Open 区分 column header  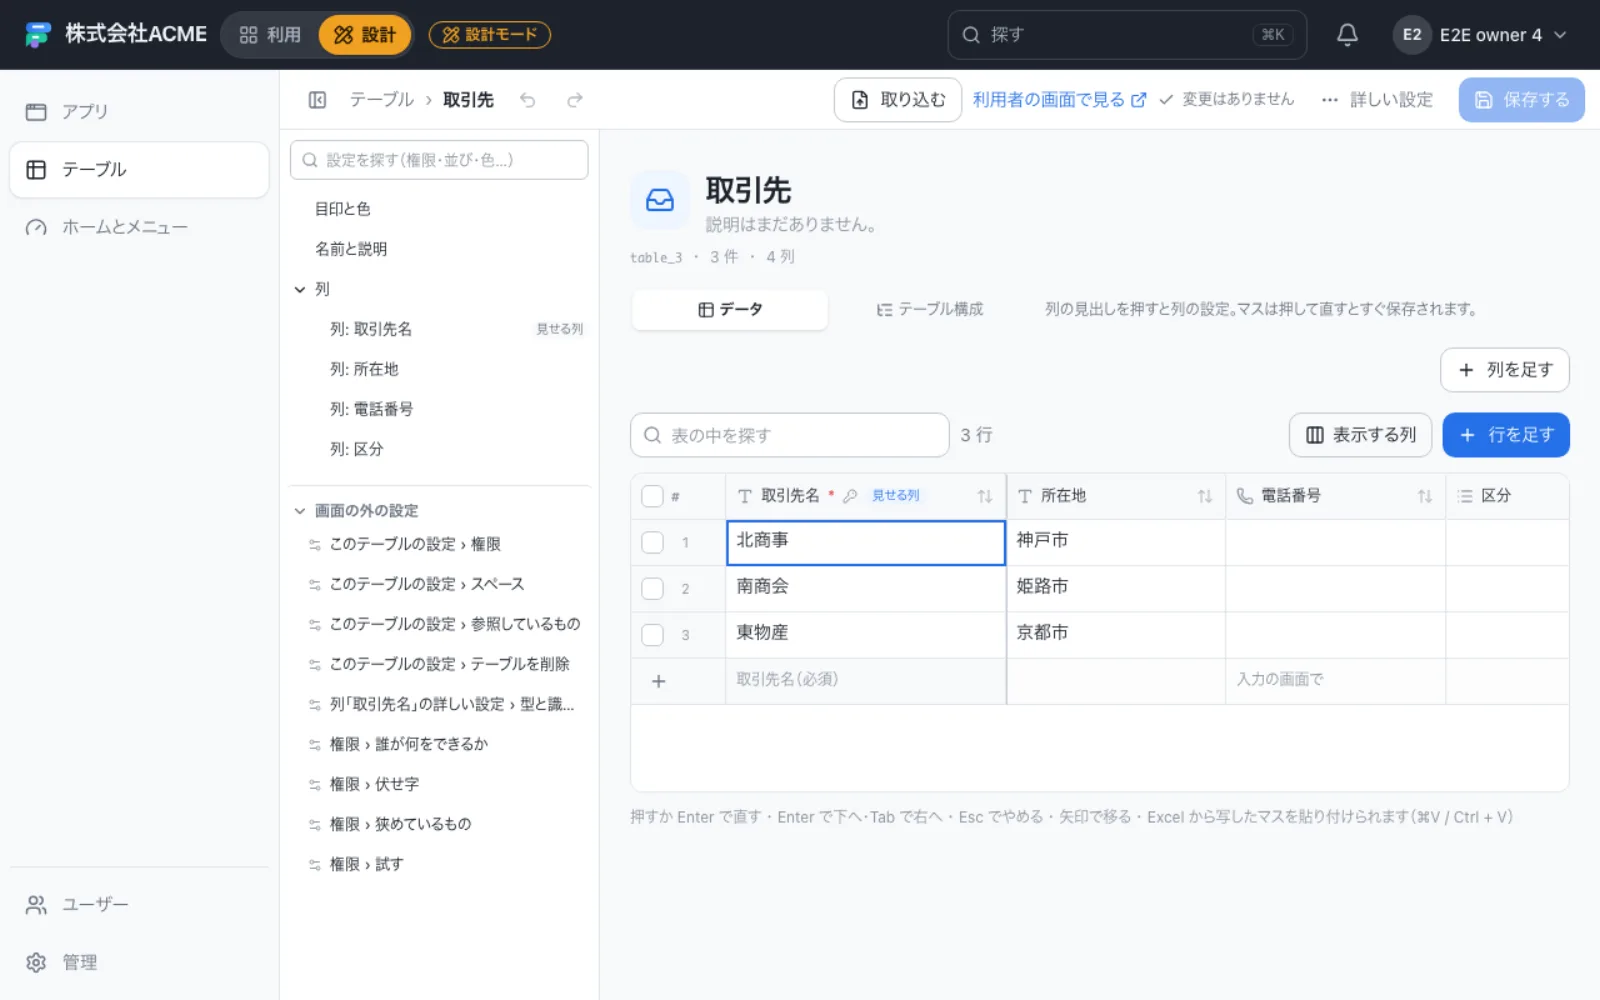point(1507,496)
